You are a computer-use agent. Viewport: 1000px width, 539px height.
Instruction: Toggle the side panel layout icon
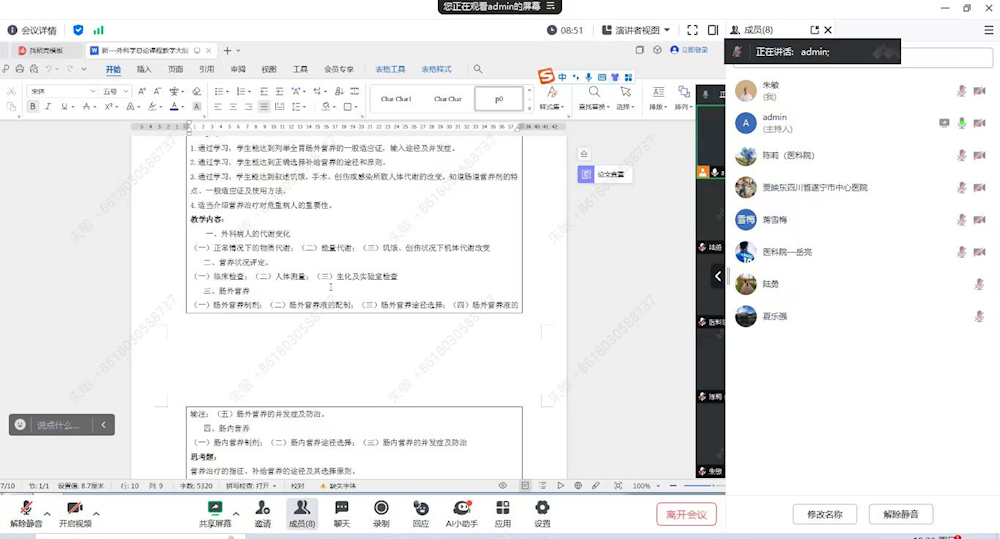click(x=713, y=30)
